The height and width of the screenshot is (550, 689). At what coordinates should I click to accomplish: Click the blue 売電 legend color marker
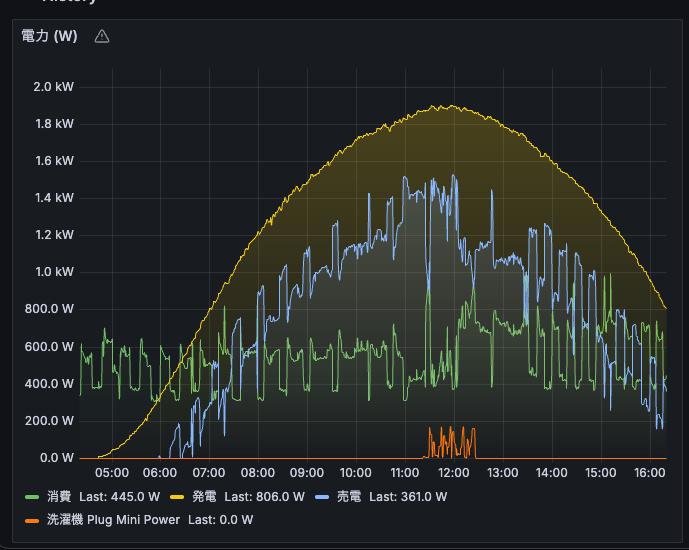coord(322,496)
